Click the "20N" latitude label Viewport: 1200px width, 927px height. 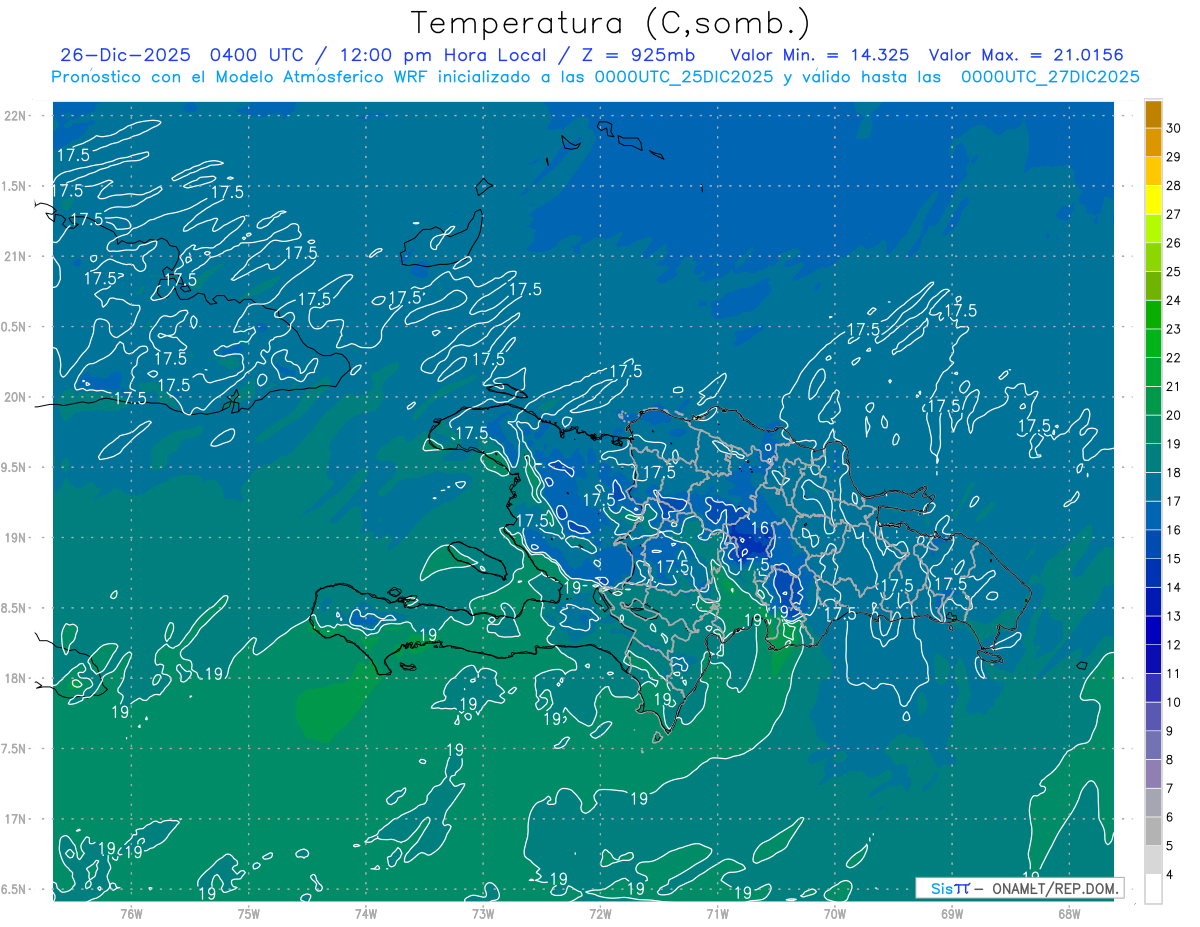tap(14, 397)
